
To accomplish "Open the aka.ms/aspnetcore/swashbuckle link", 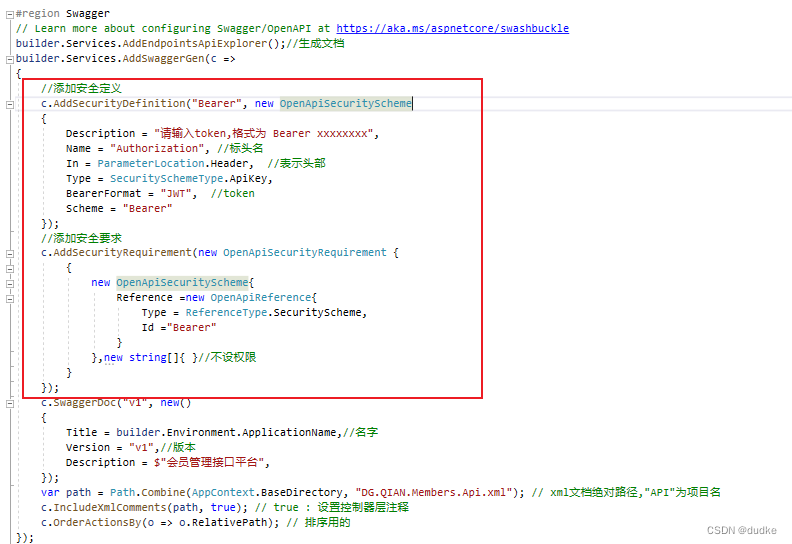I will coord(453,28).
